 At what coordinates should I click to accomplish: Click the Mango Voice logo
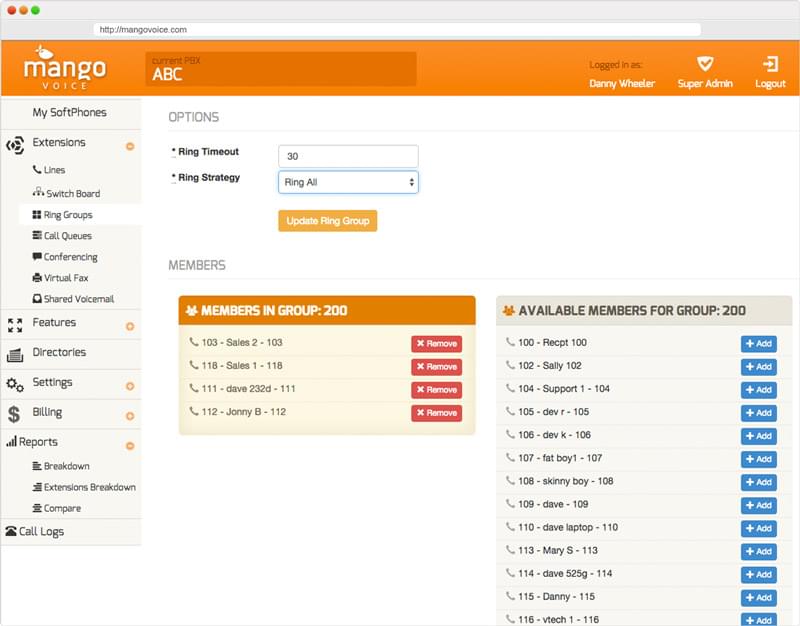65,68
